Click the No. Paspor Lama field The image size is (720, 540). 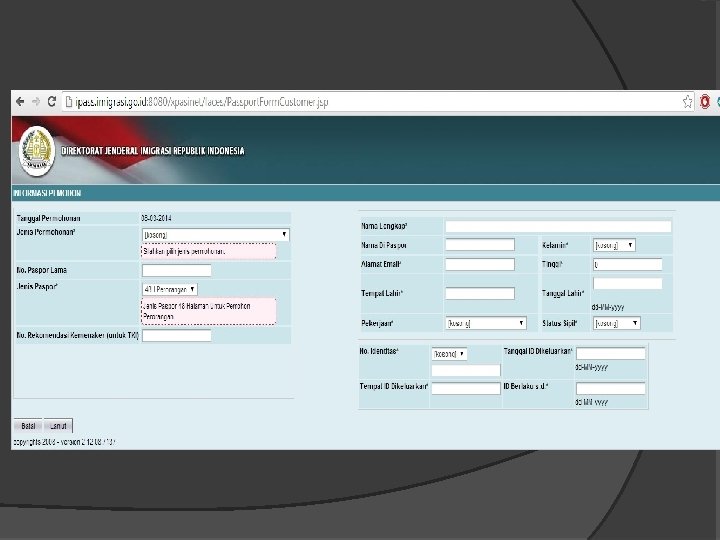[x=176, y=270]
